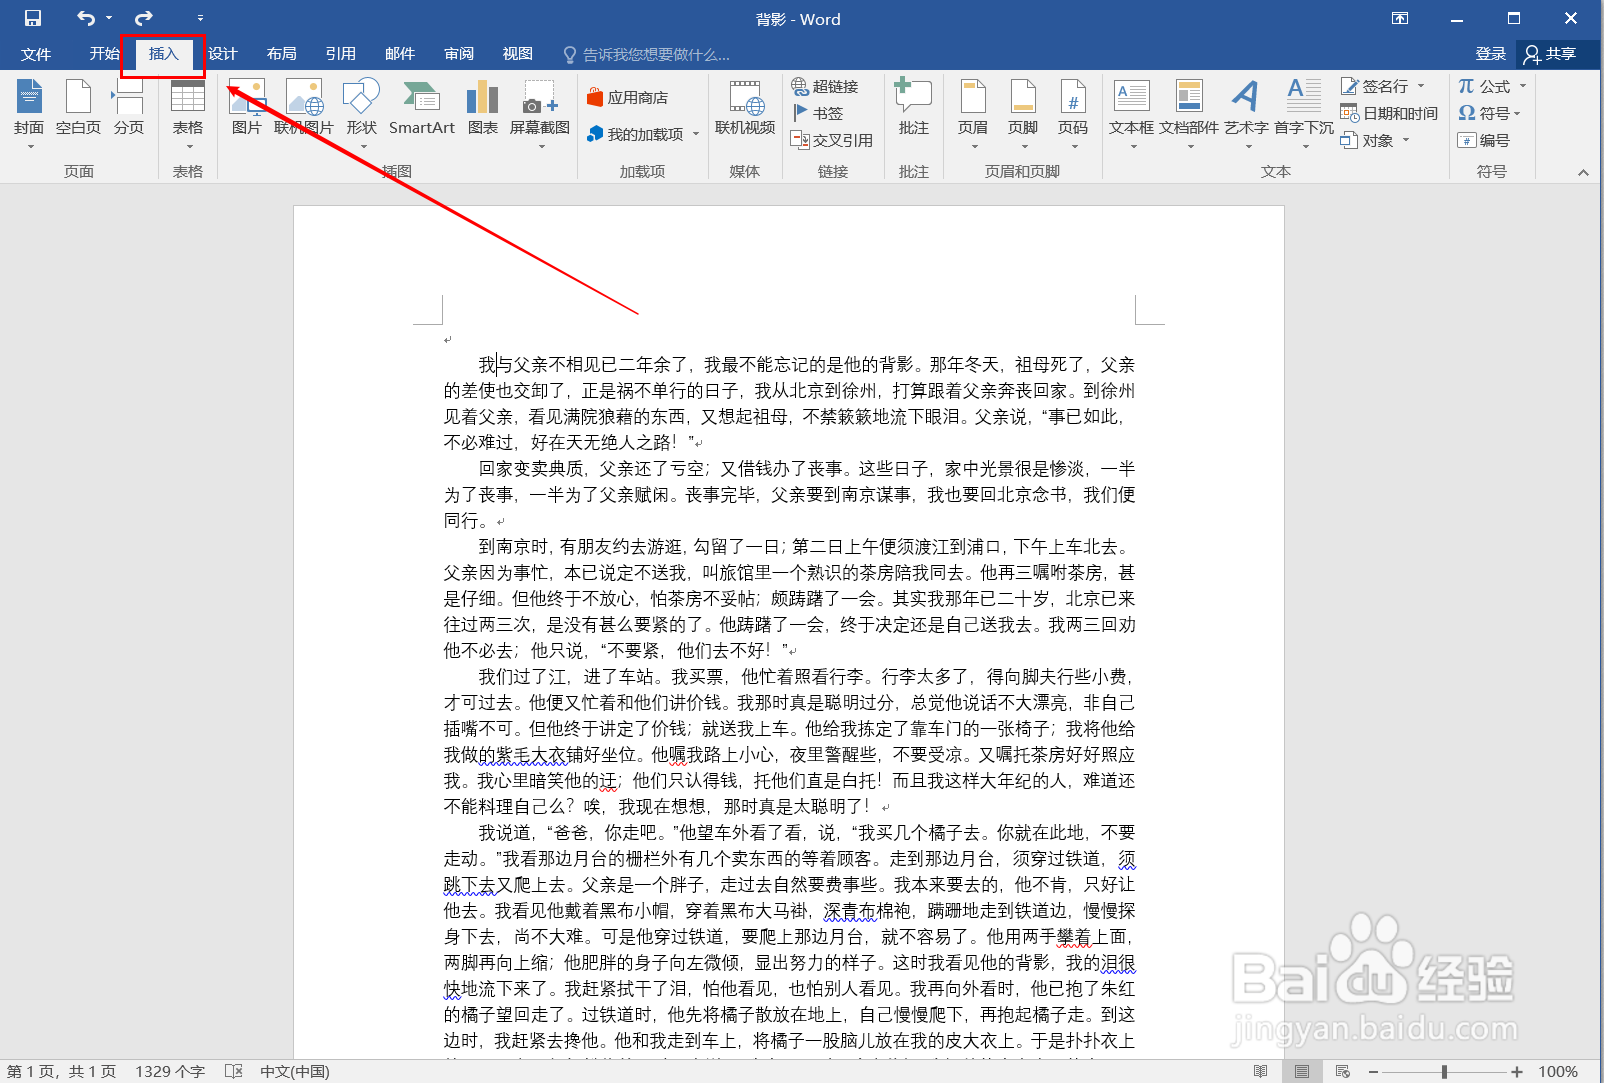Zoom out with minus button
Image resolution: width=1604 pixels, height=1083 pixels.
point(1373,1071)
